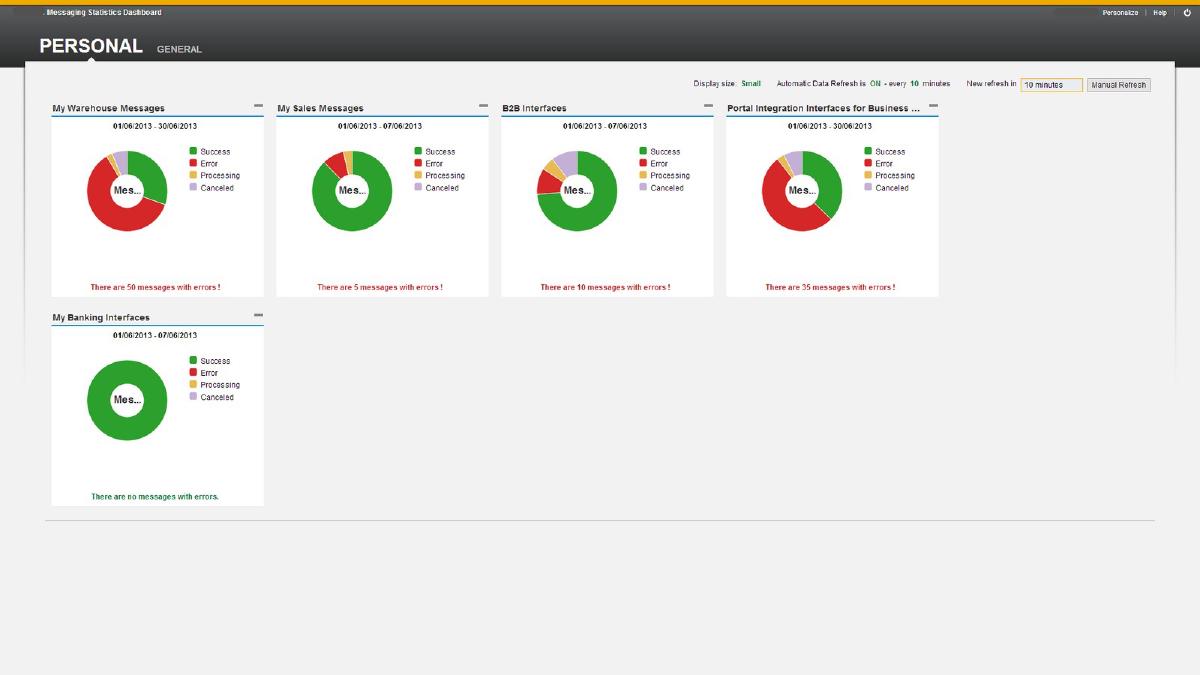This screenshot has height=675, width=1200.
Task: Minimize the B2B Interfaces panel
Action: (x=708, y=106)
